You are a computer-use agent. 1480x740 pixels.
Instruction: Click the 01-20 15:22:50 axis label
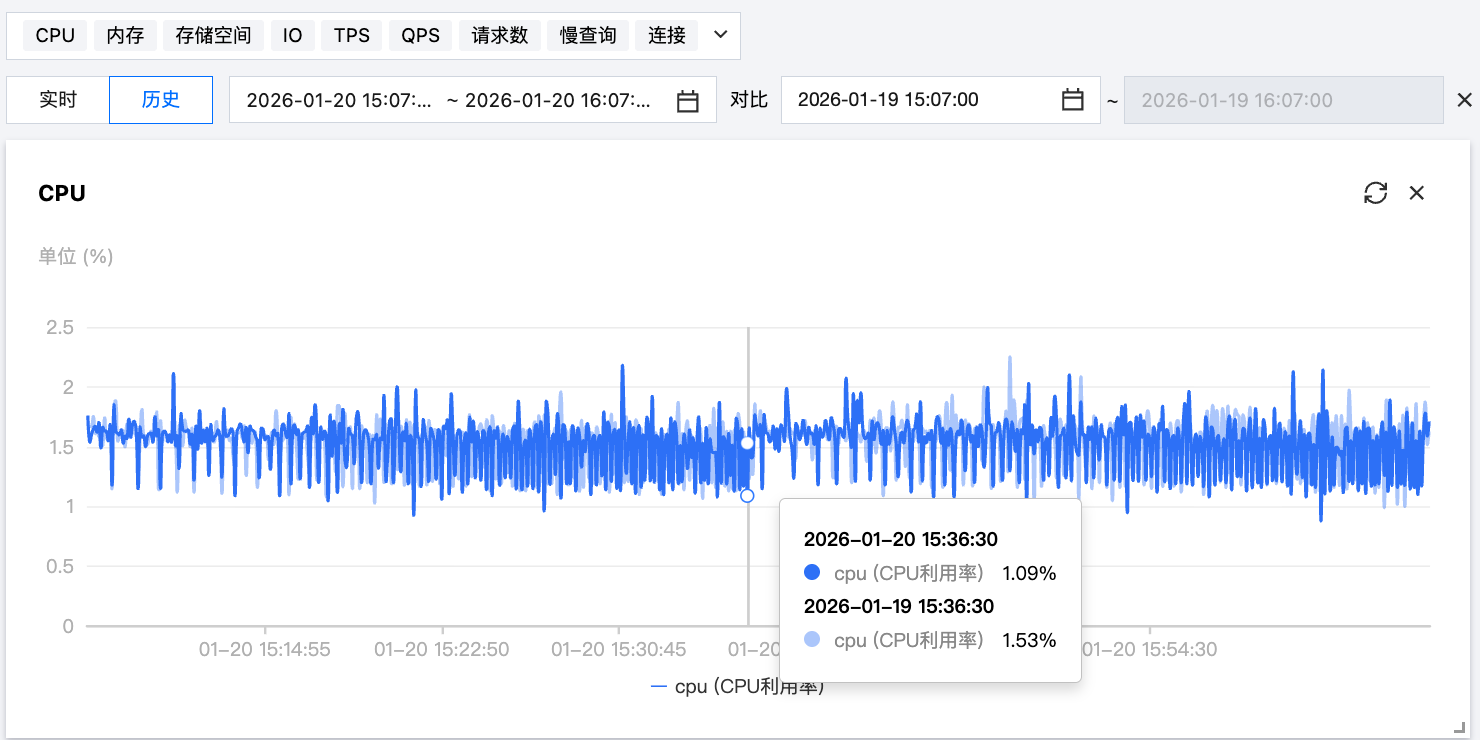pos(442,650)
